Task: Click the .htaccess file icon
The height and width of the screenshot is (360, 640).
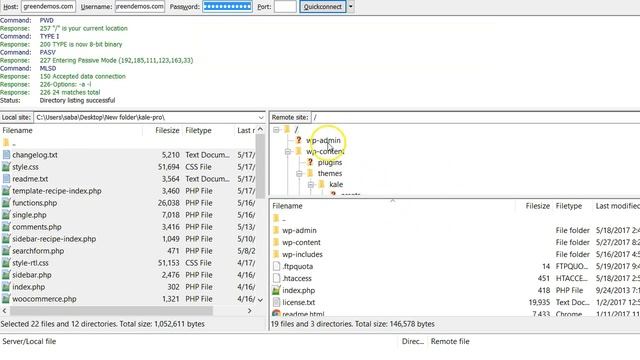Action: click(x=276, y=278)
